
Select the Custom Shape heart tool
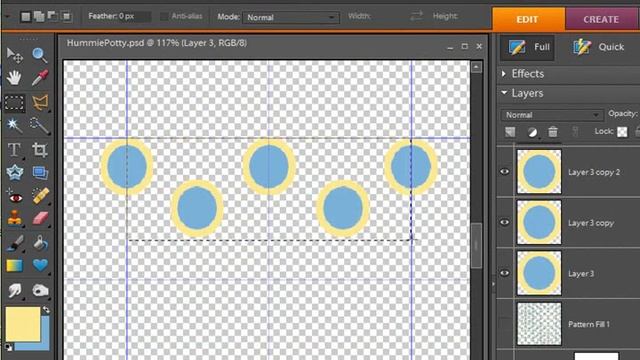point(40,265)
